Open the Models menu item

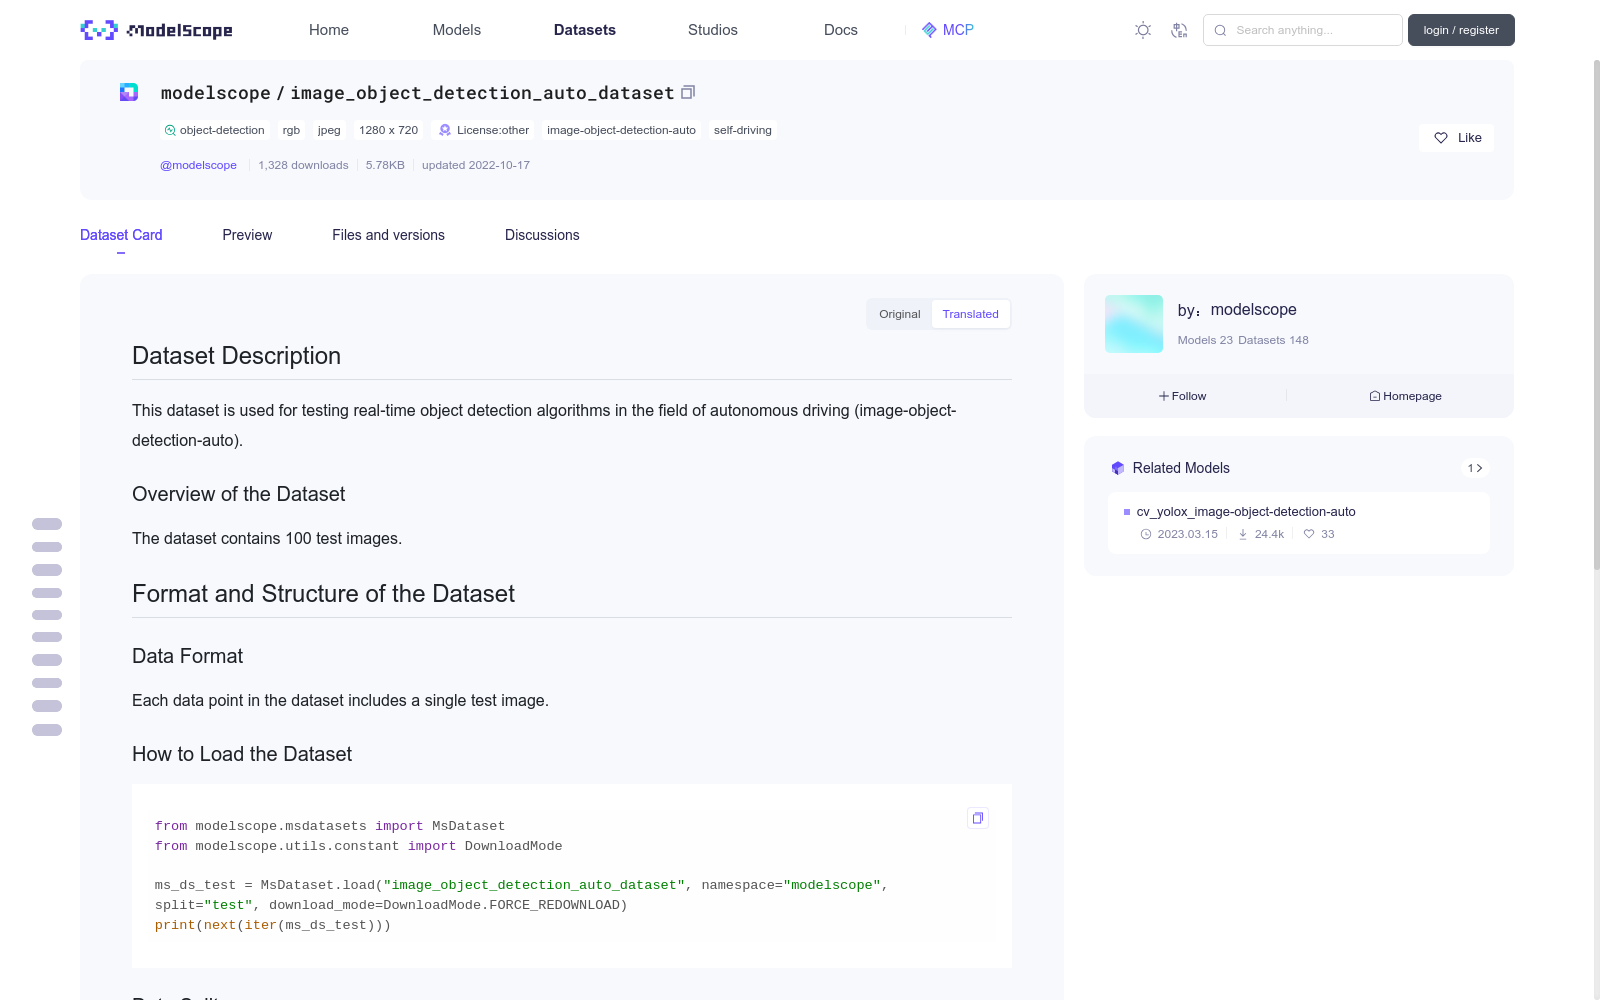click(457, 30)
